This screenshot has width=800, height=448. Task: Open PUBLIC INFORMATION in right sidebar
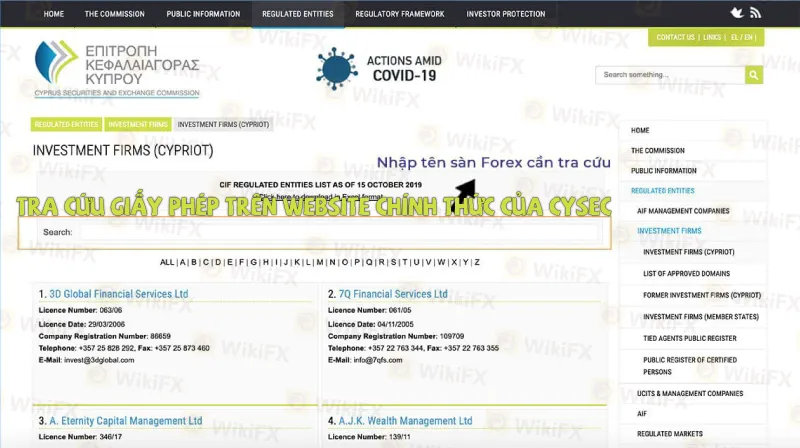(x=663, y=171)
